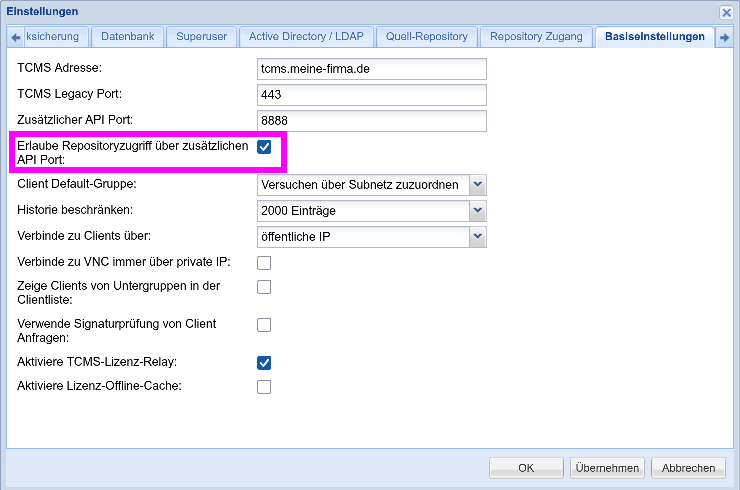Disable Aktiviere TCMS-Lizenz-Relay checkbox

(x=264, y=363)
